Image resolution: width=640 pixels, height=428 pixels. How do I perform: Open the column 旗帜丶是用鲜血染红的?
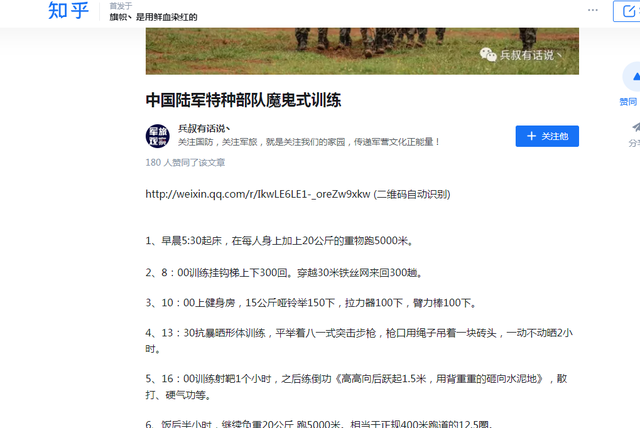pos(153,17)
